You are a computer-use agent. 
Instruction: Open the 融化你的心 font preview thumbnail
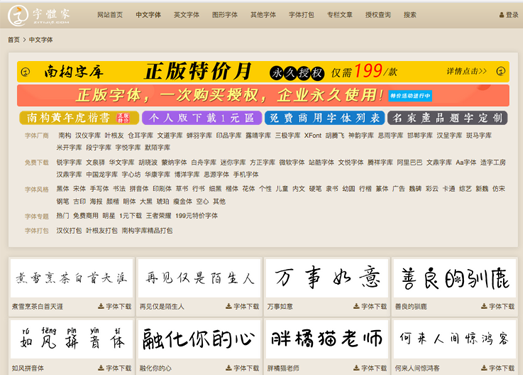click(199, 339)
